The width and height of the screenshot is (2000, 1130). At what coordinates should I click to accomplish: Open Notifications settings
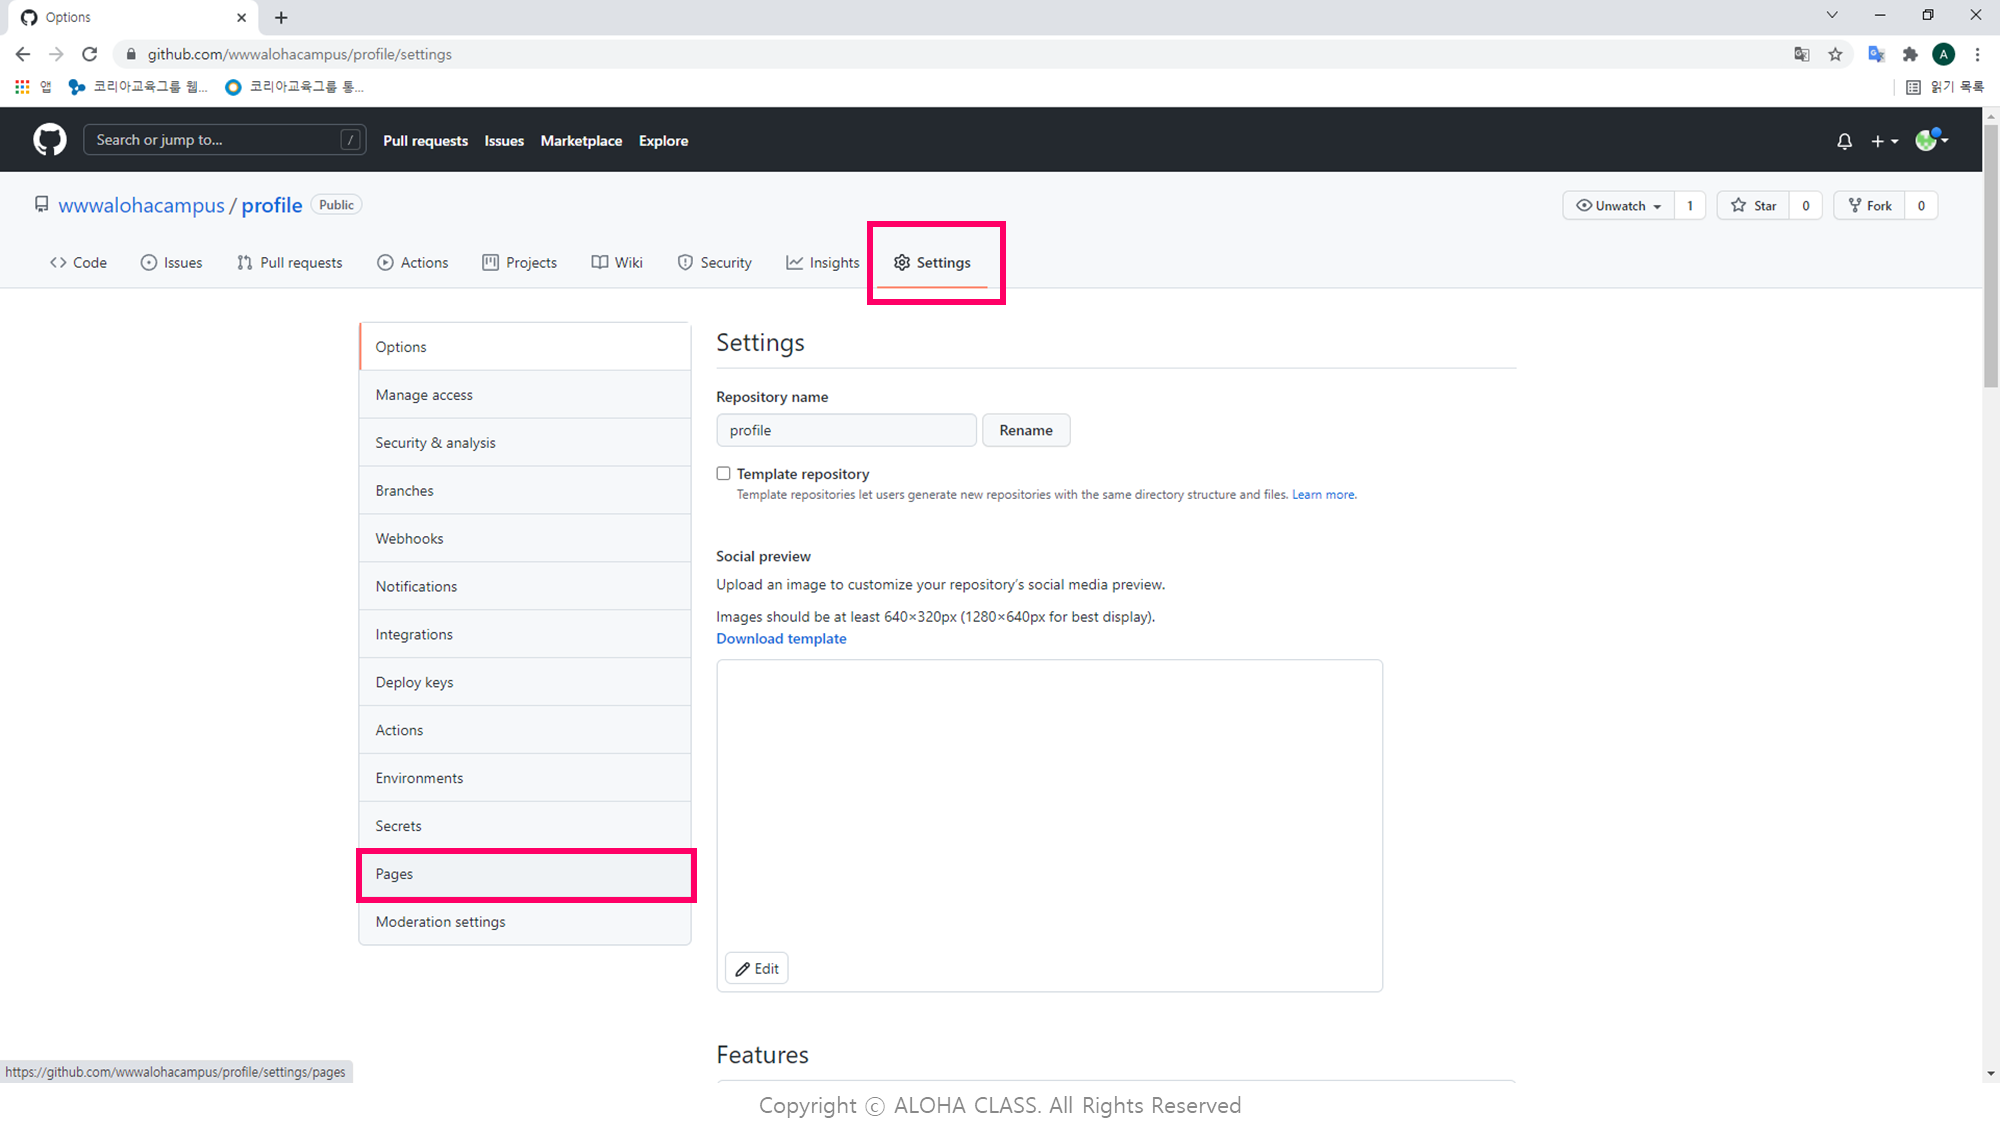[x=525, y=586]
